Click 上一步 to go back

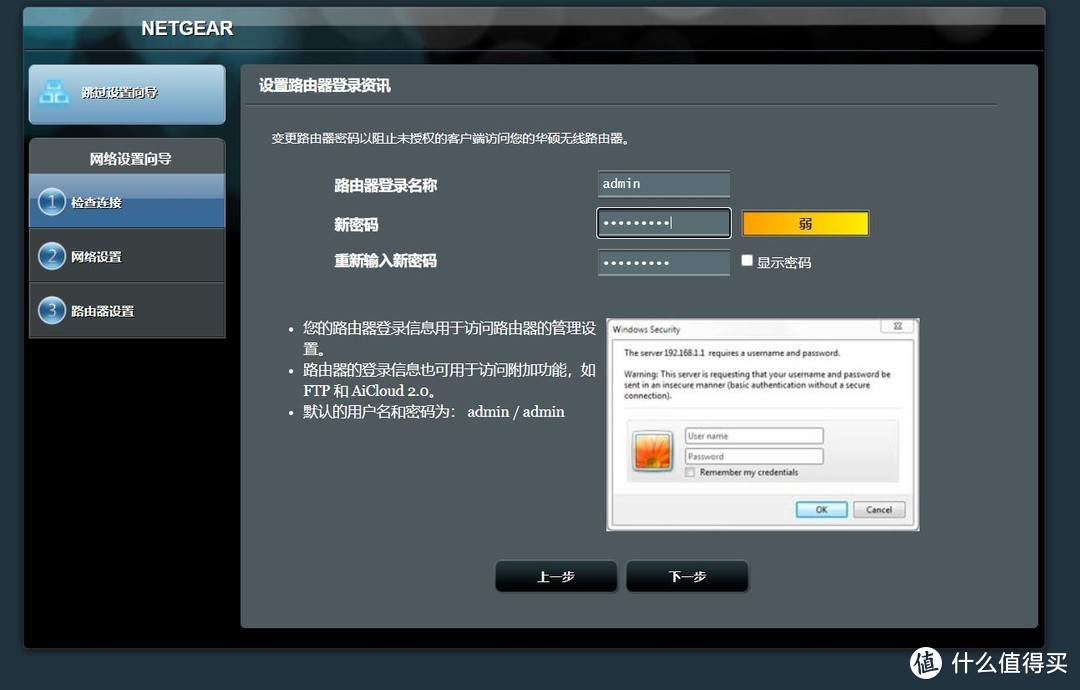coord(556,576)
